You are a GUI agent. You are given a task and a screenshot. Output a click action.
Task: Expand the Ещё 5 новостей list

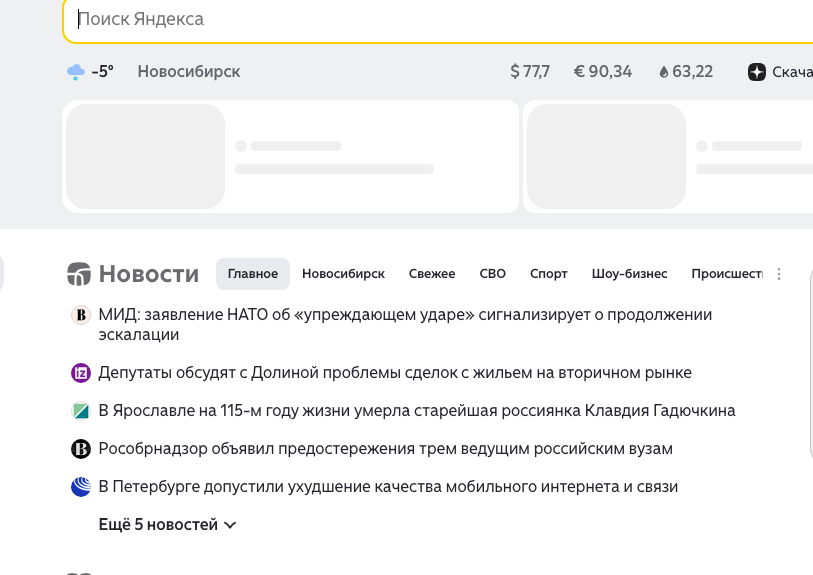pyautogui.click(x=167, y=525)
